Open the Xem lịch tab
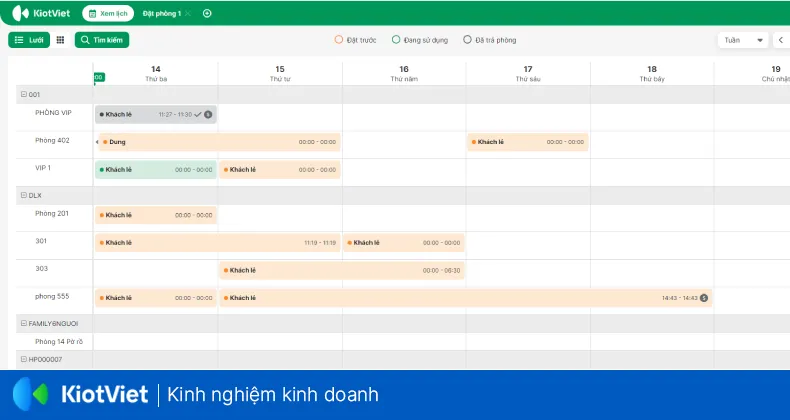 108,14
